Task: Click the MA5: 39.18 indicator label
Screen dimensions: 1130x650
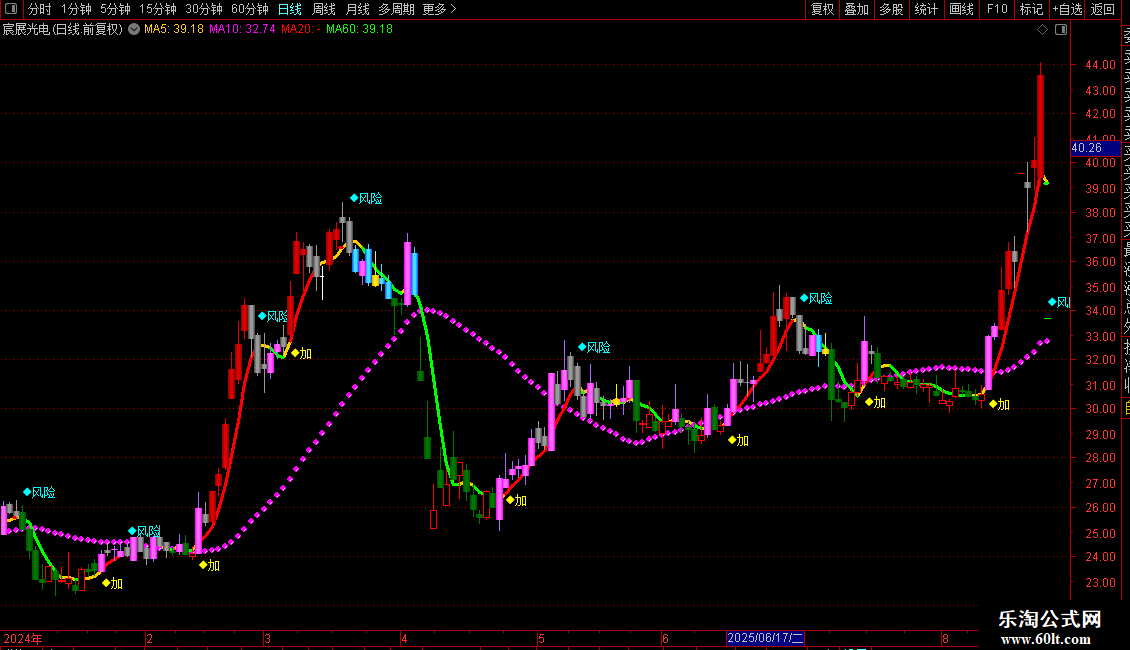Action: (x=174, y=30)
